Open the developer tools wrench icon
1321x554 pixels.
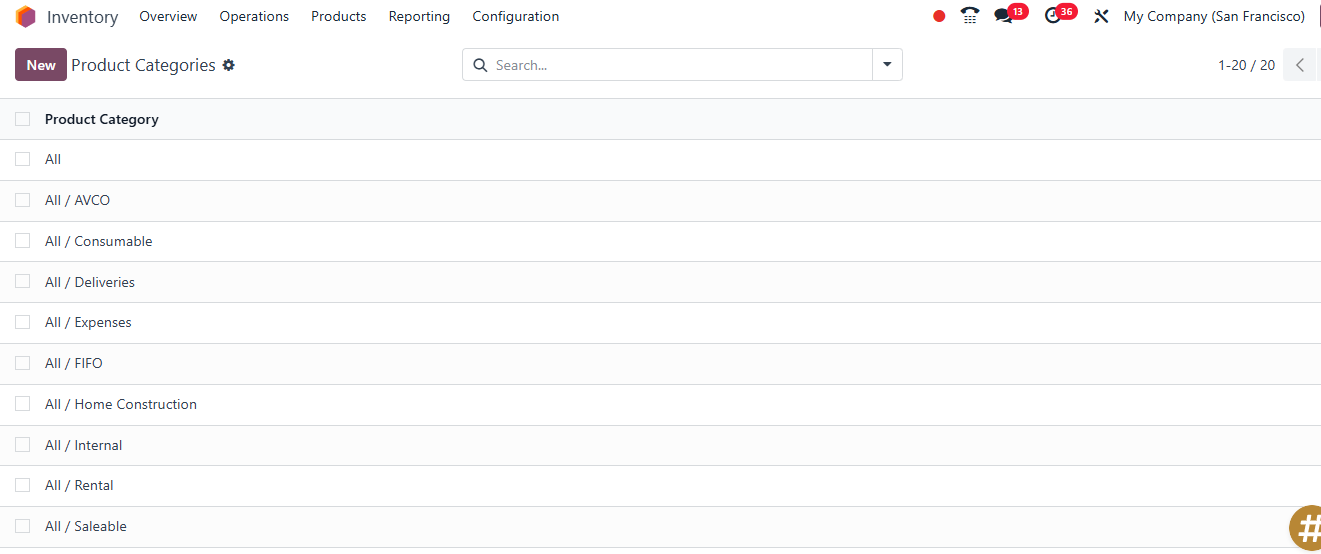(x=1101, y=16)
